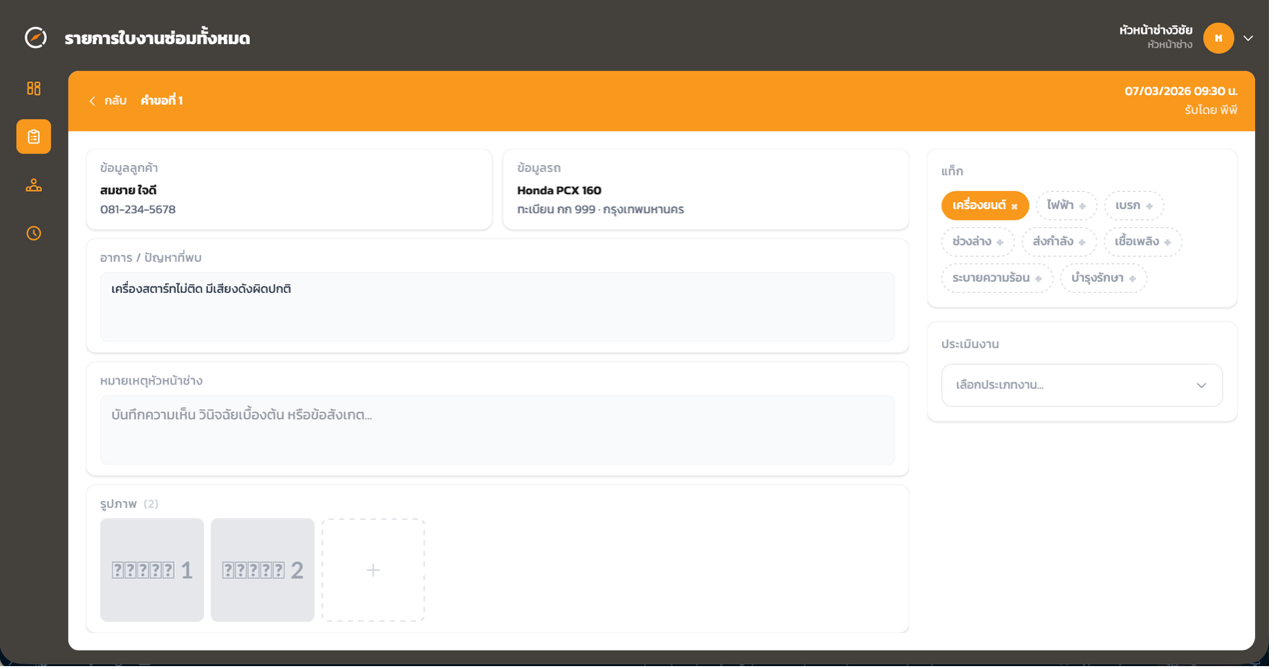Go back using the กลับ button

pyautogui.click(x=108, y=101)
